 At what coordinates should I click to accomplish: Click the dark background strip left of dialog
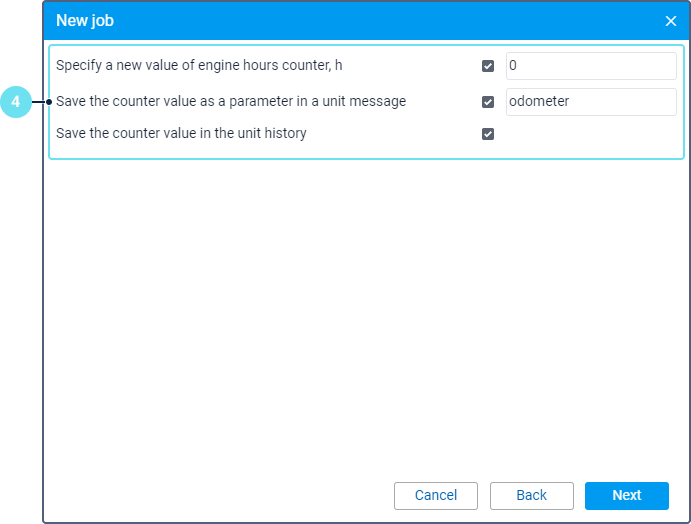tap(20, 300)
